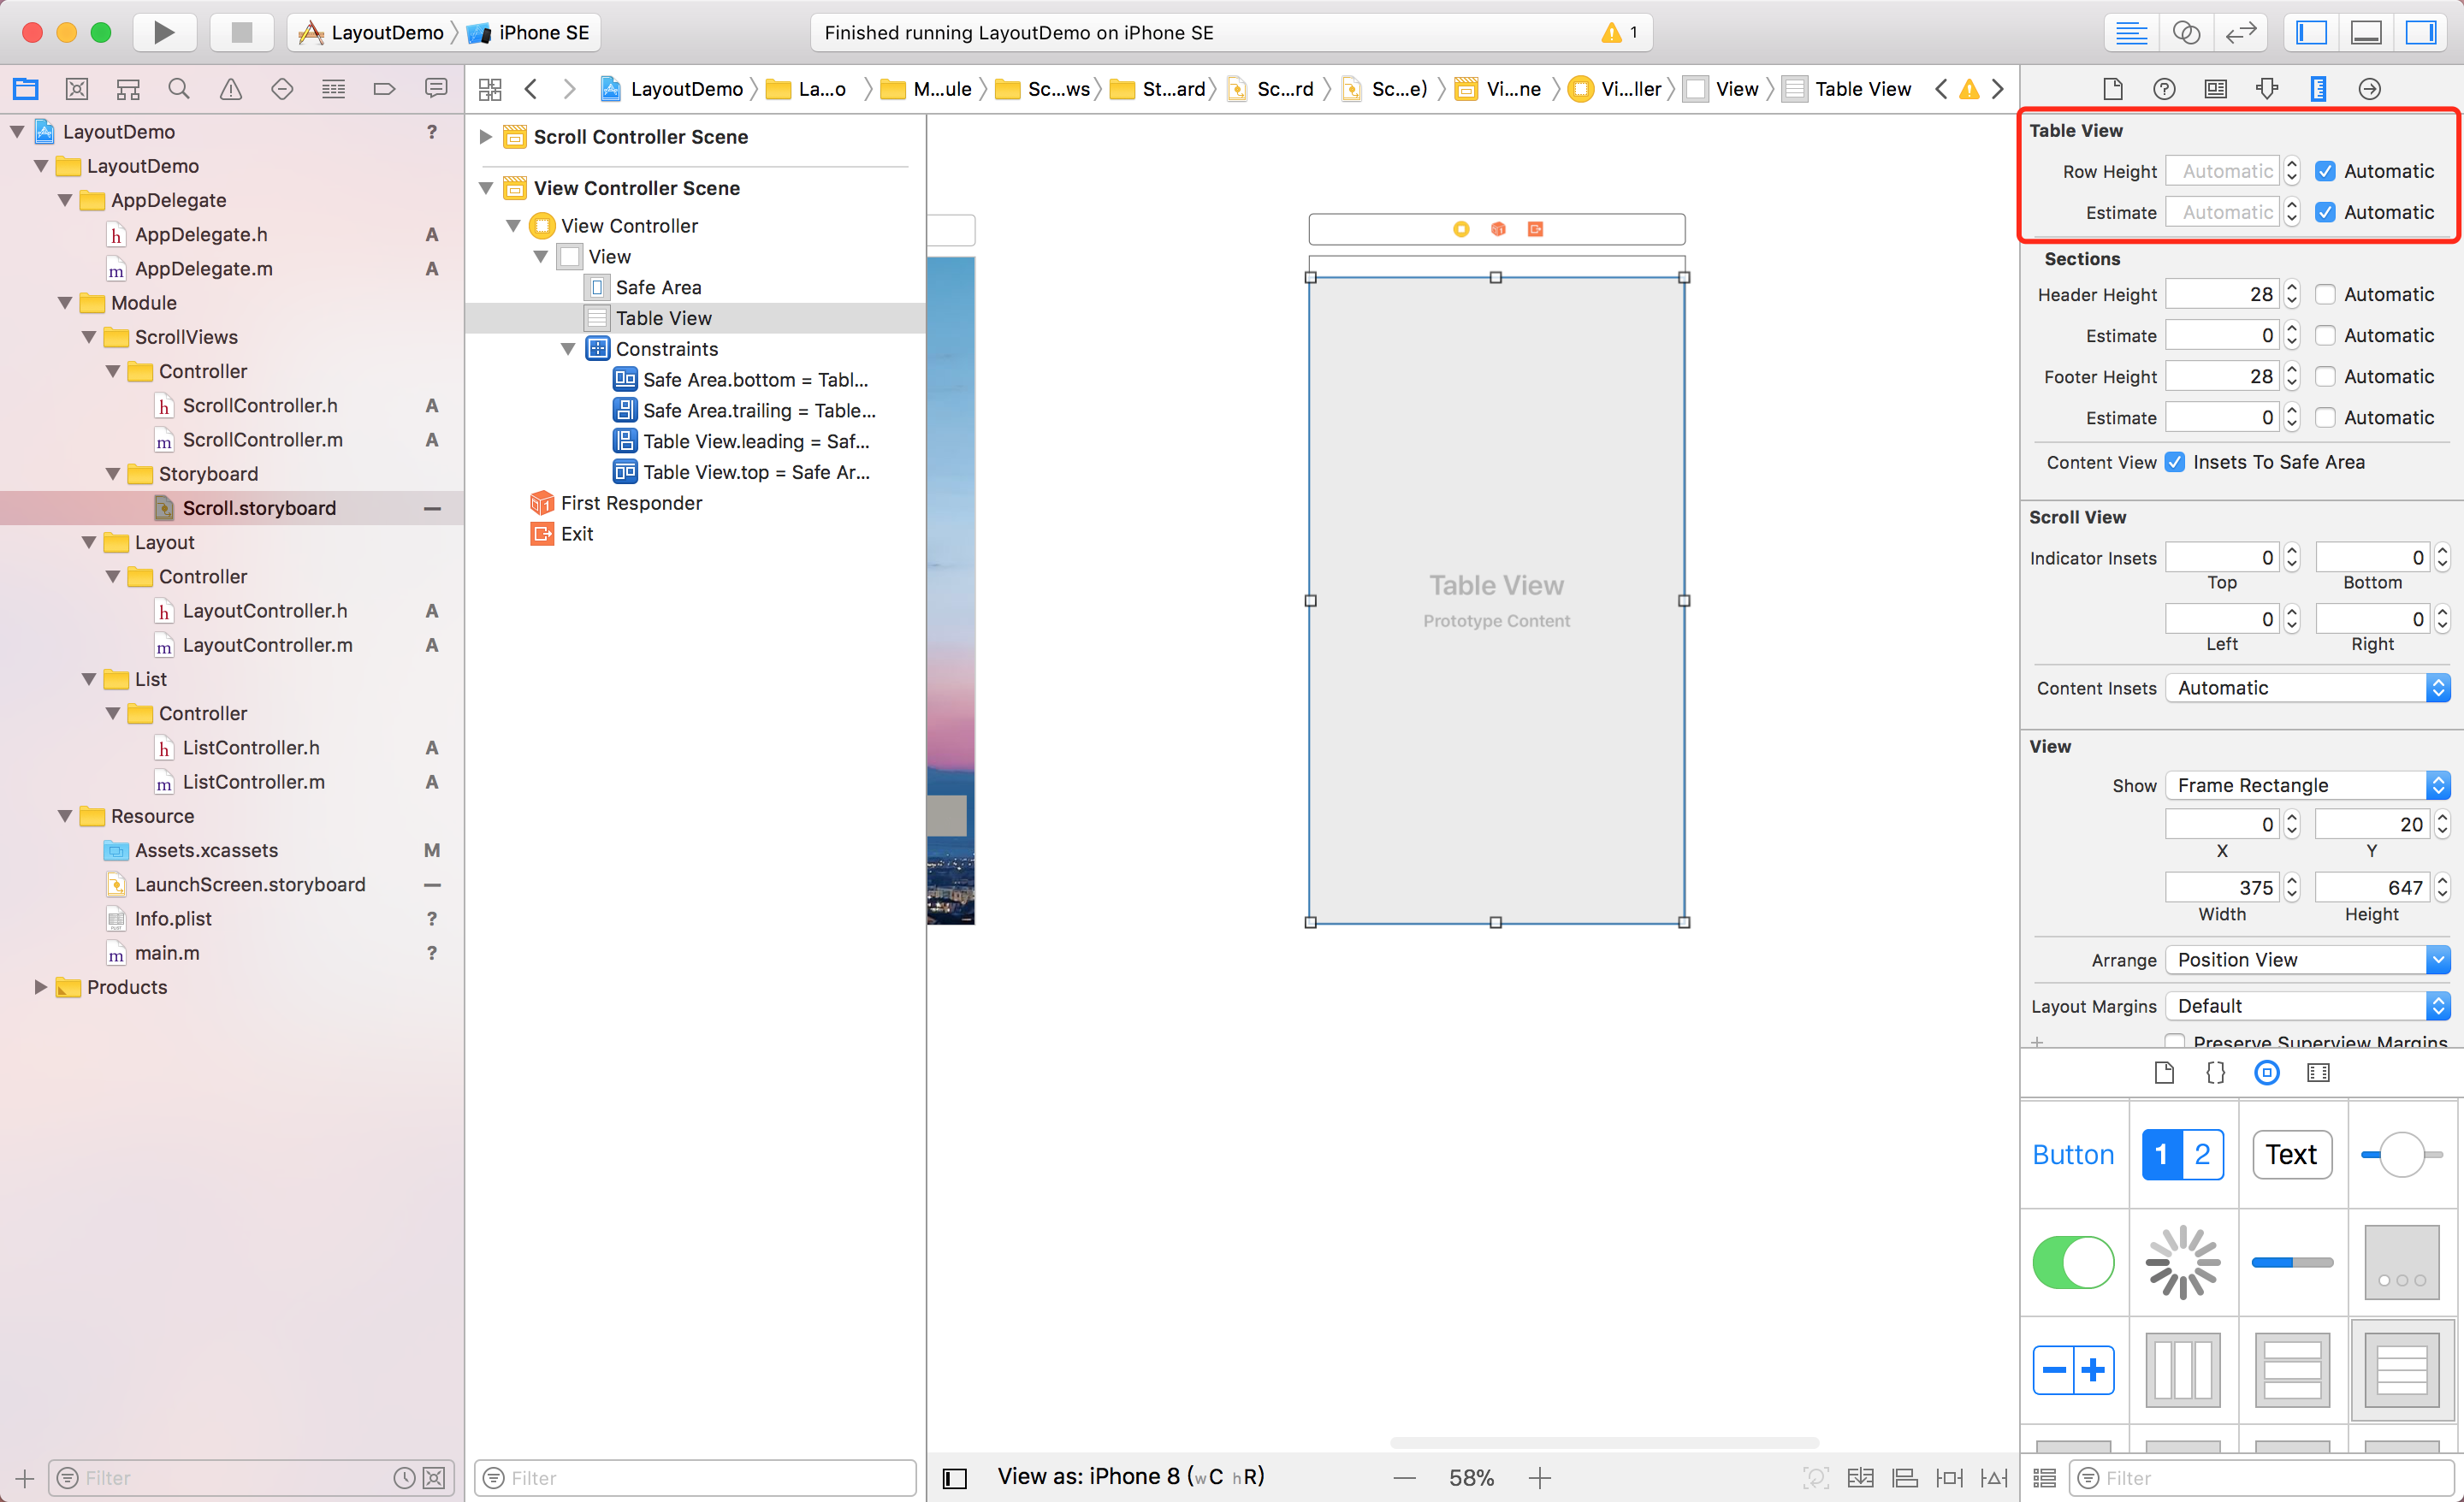Open the Size inspector ruler icon
This screenshot has width=2464, height=1502.
pos(2317,89)
